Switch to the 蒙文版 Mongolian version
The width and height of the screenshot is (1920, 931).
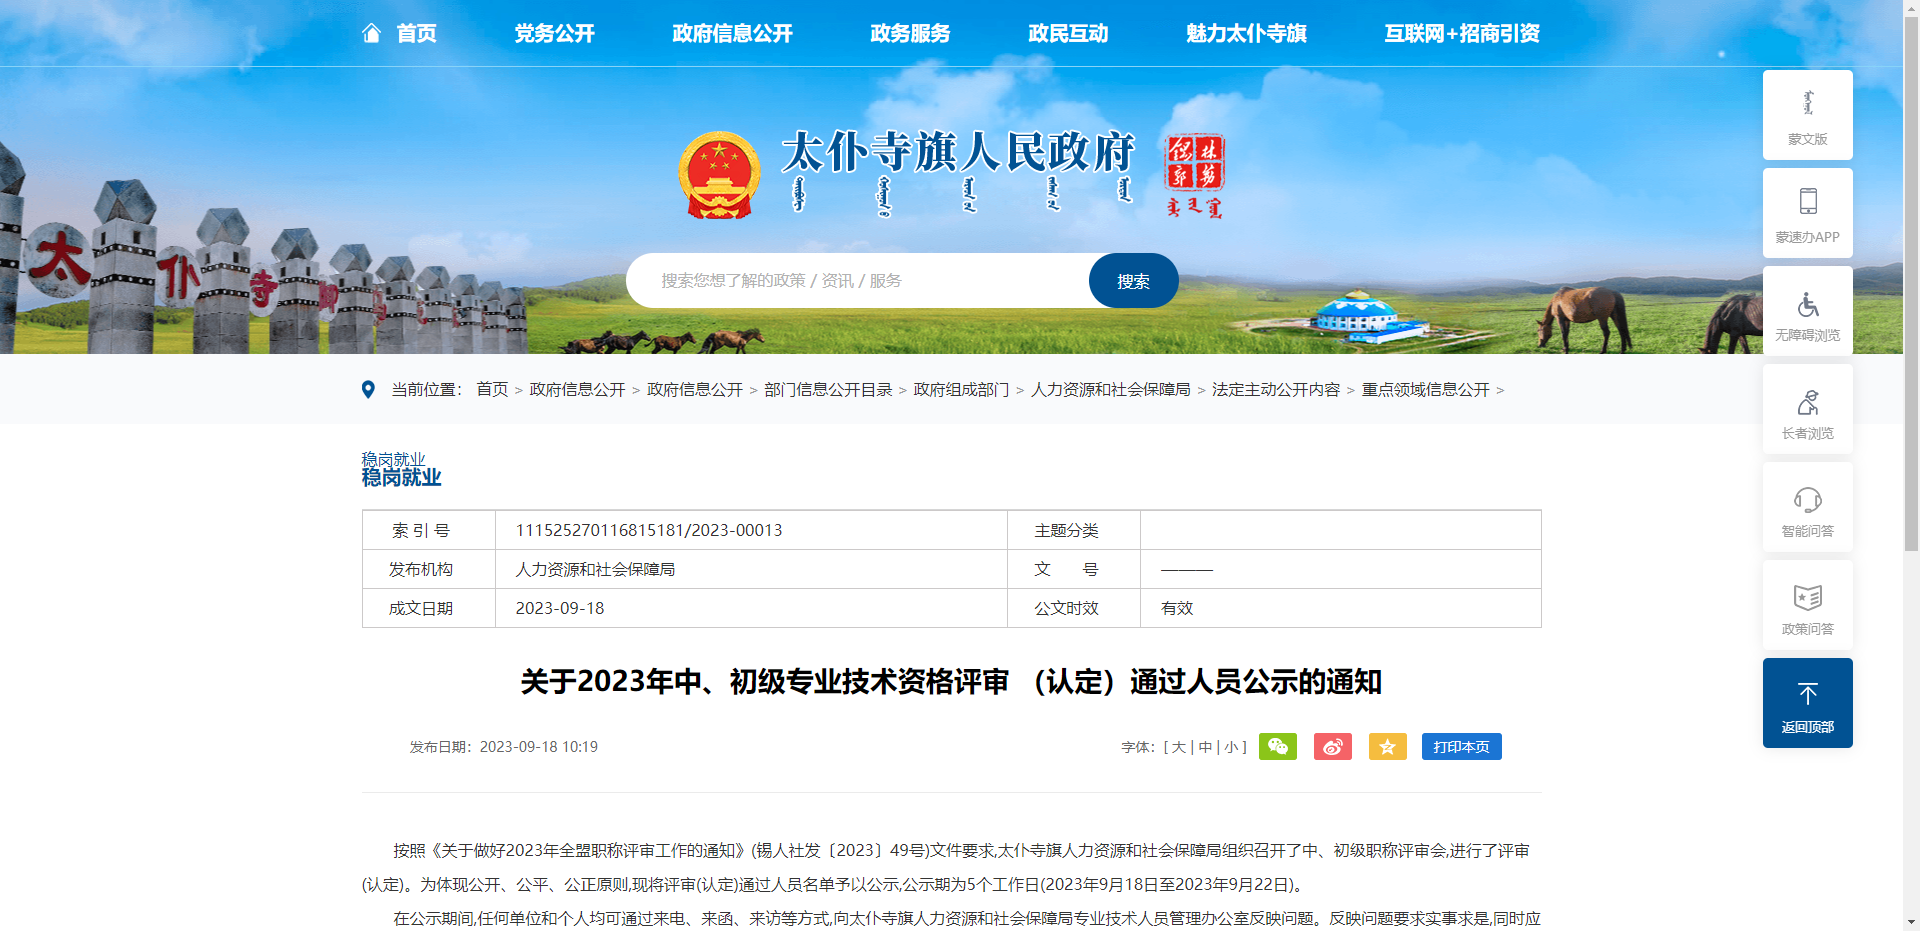[1807, 115]
